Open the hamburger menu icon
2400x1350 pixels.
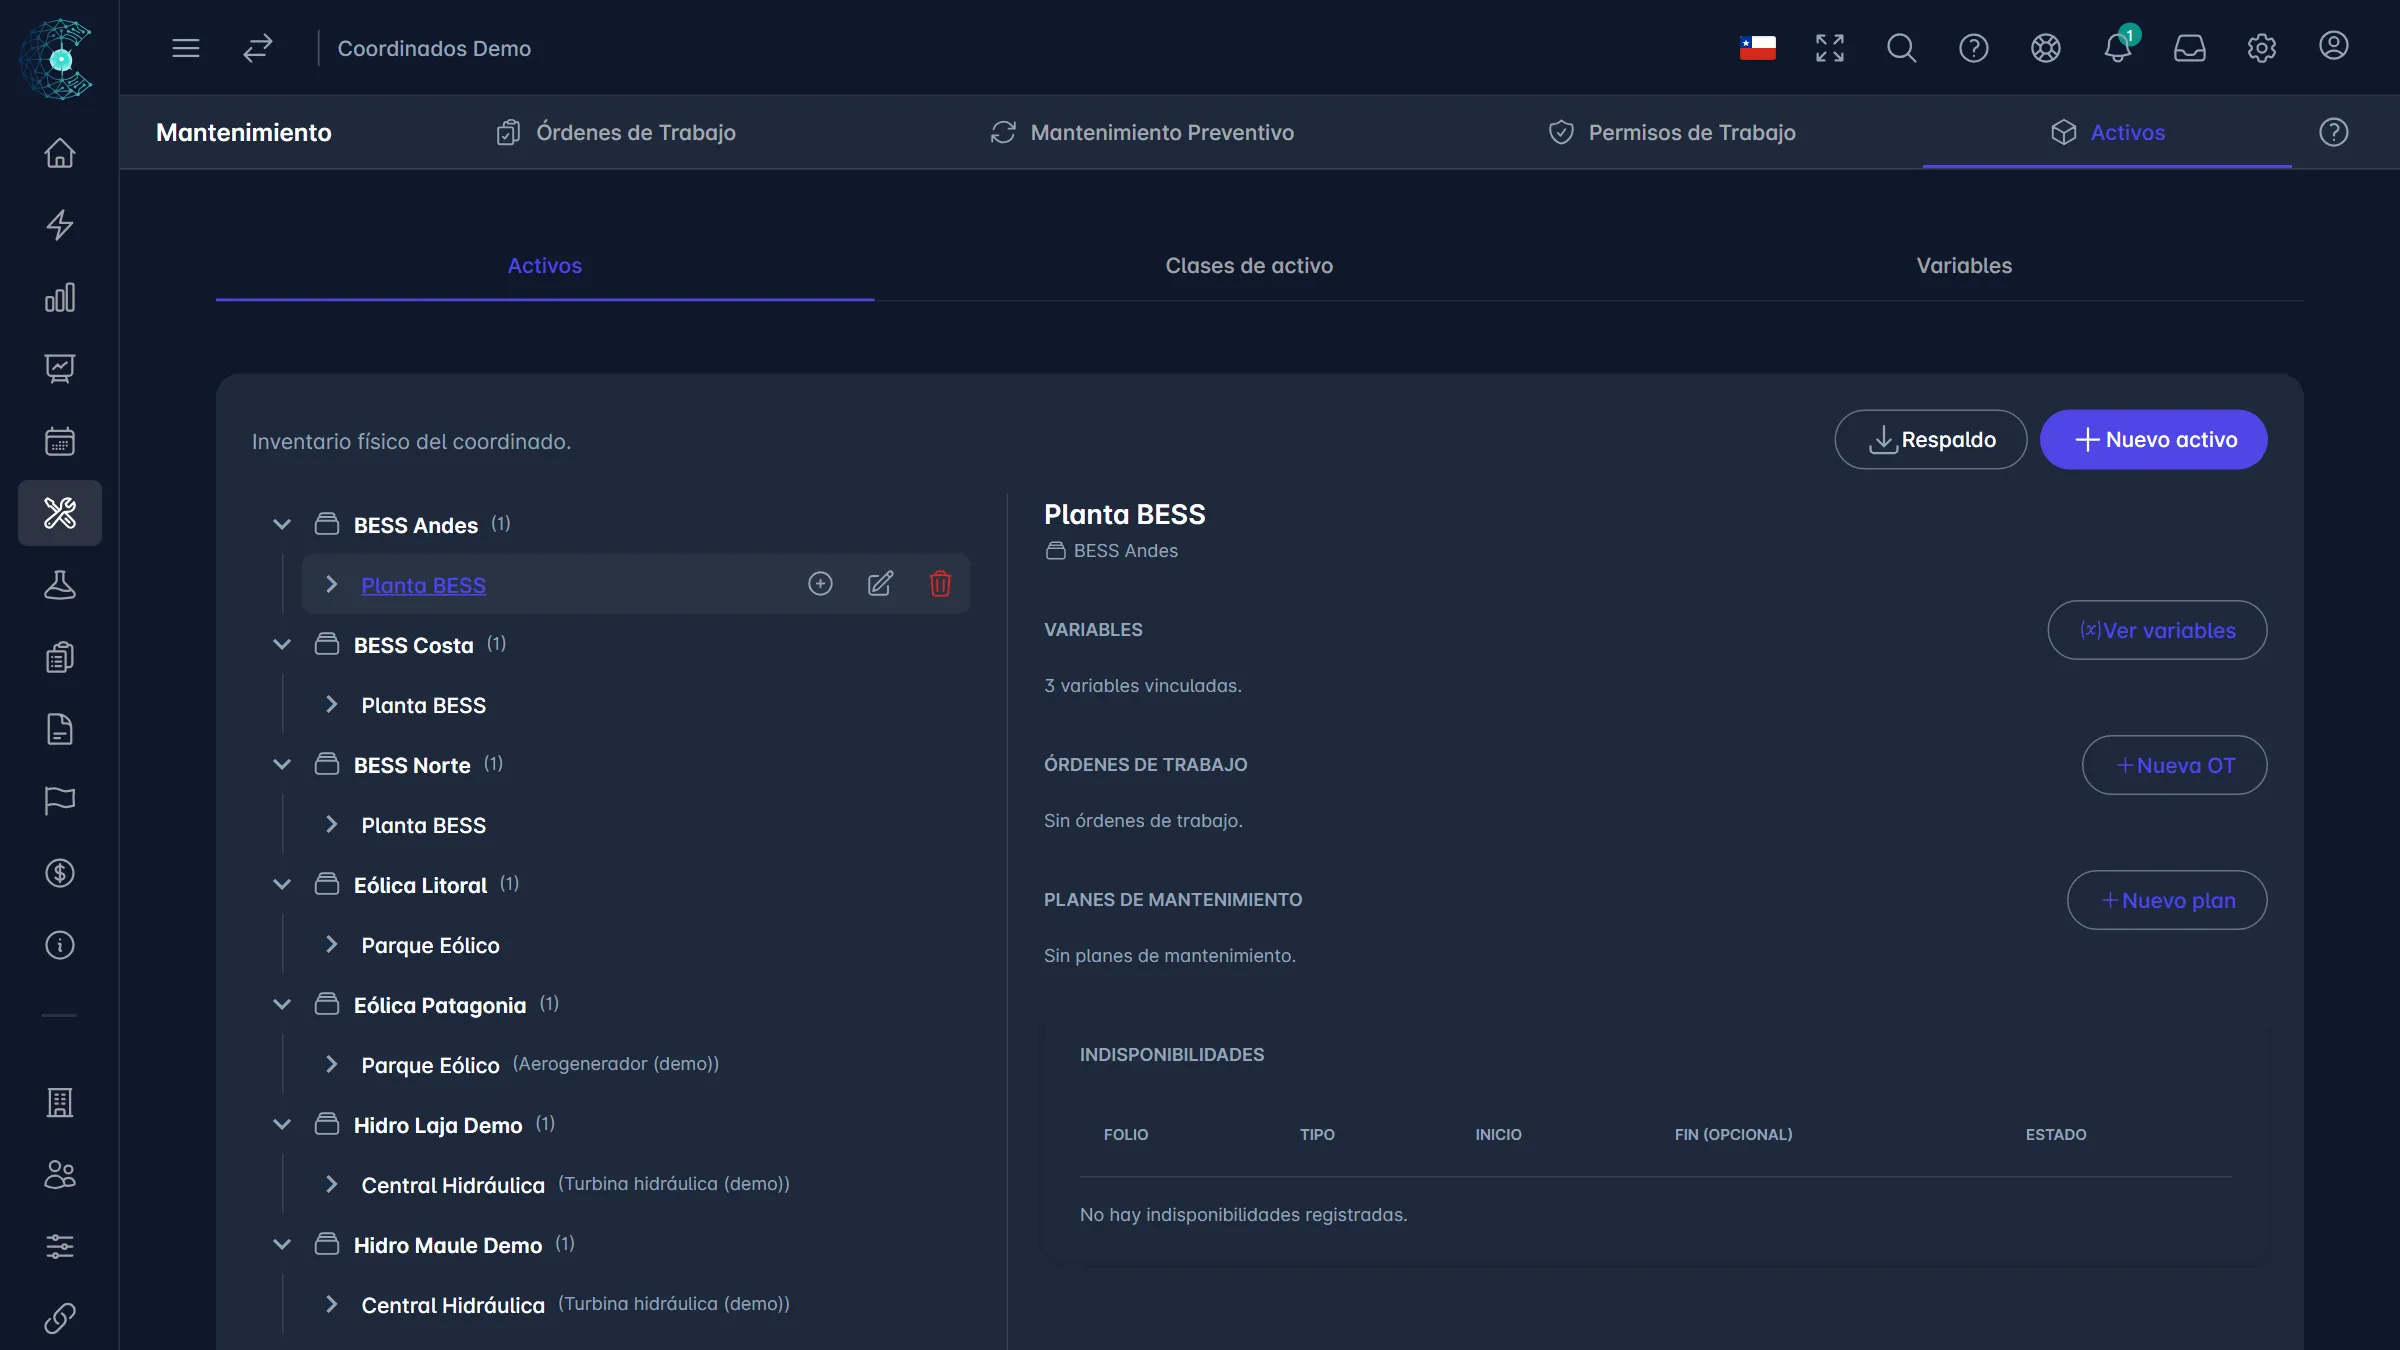pyautogui.click(x=186, y=48)
